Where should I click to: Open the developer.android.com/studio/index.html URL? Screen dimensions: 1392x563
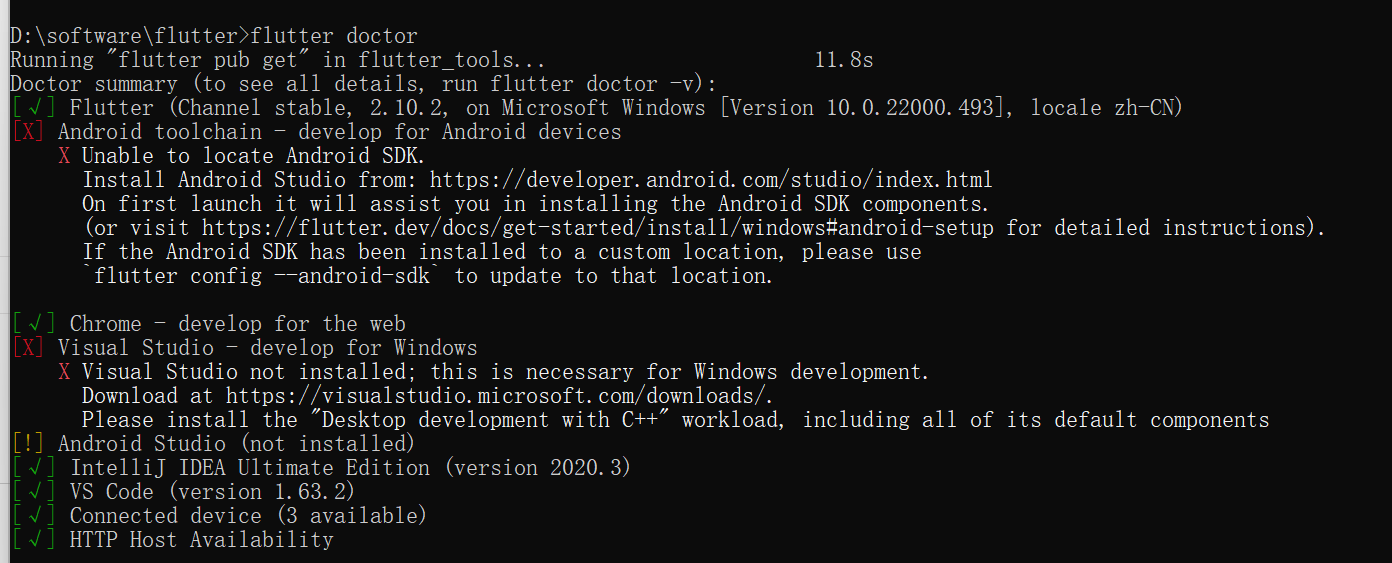pyautogui.click(x=711, y=180)
